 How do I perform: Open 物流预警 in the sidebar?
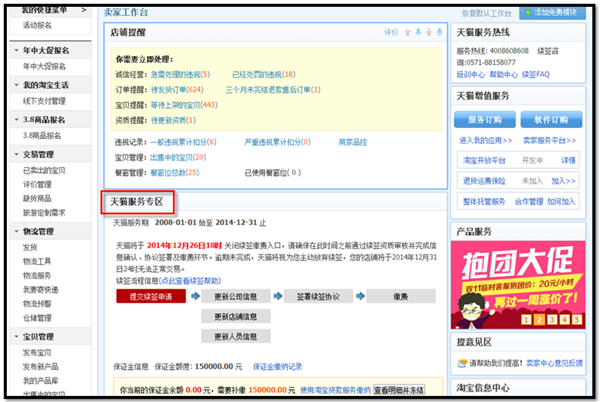coord(37,304)
